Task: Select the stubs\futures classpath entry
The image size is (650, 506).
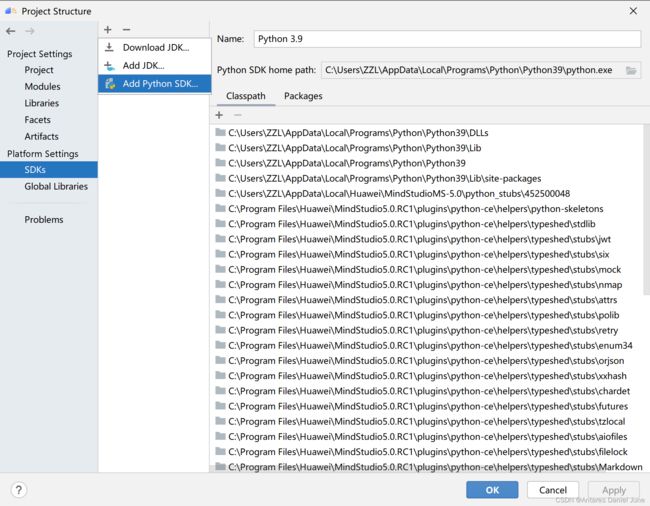Action: tap(427, 406)
